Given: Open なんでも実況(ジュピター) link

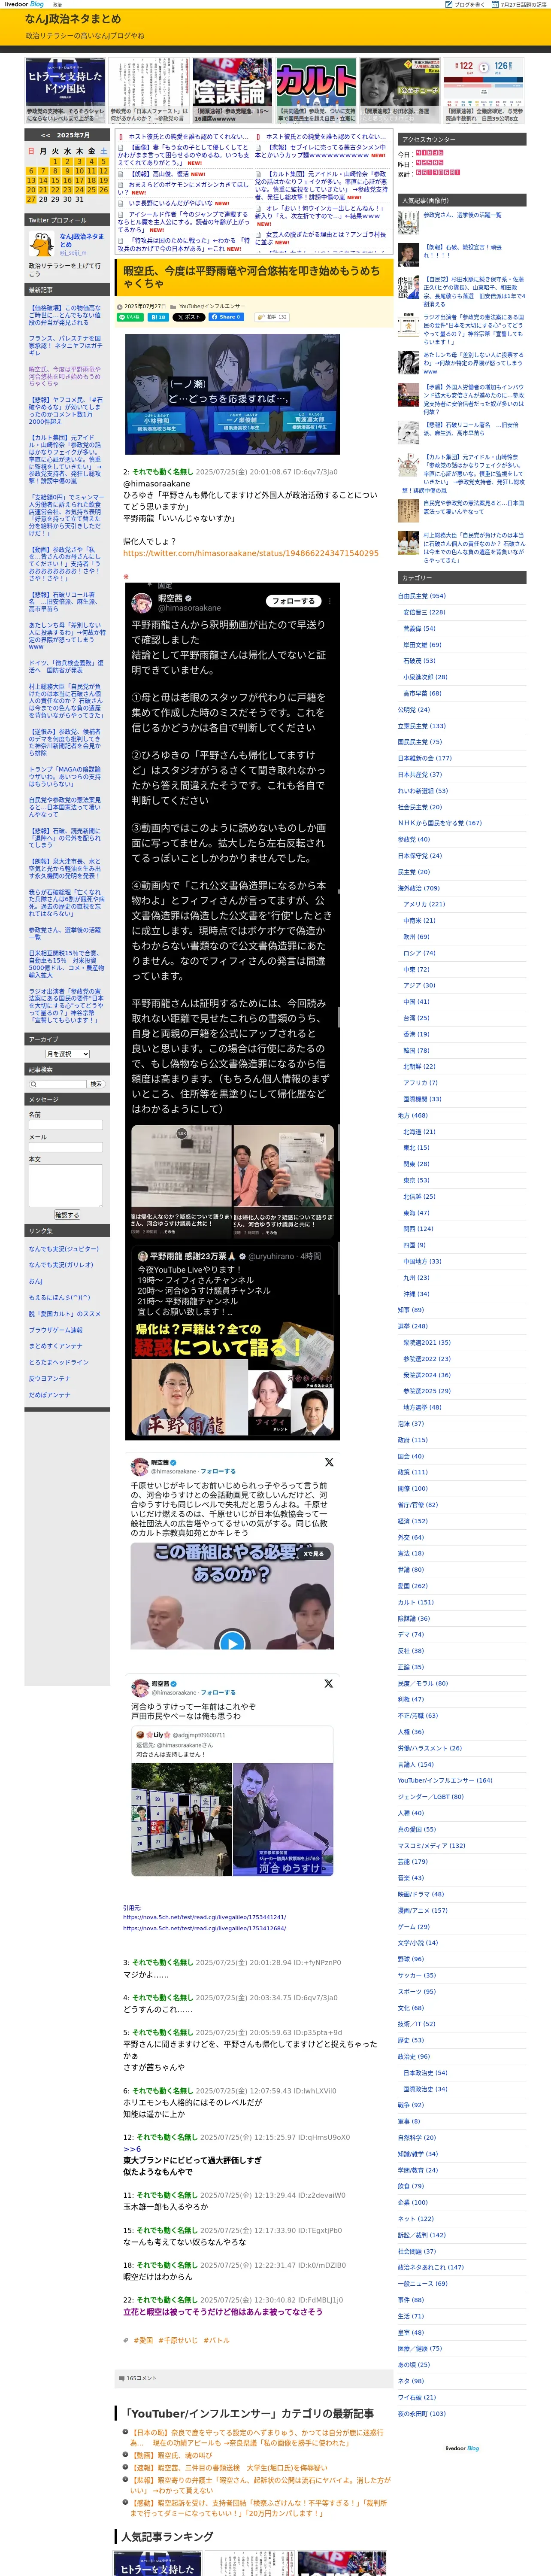Looking at the screenshot, I should point(64,1249).
